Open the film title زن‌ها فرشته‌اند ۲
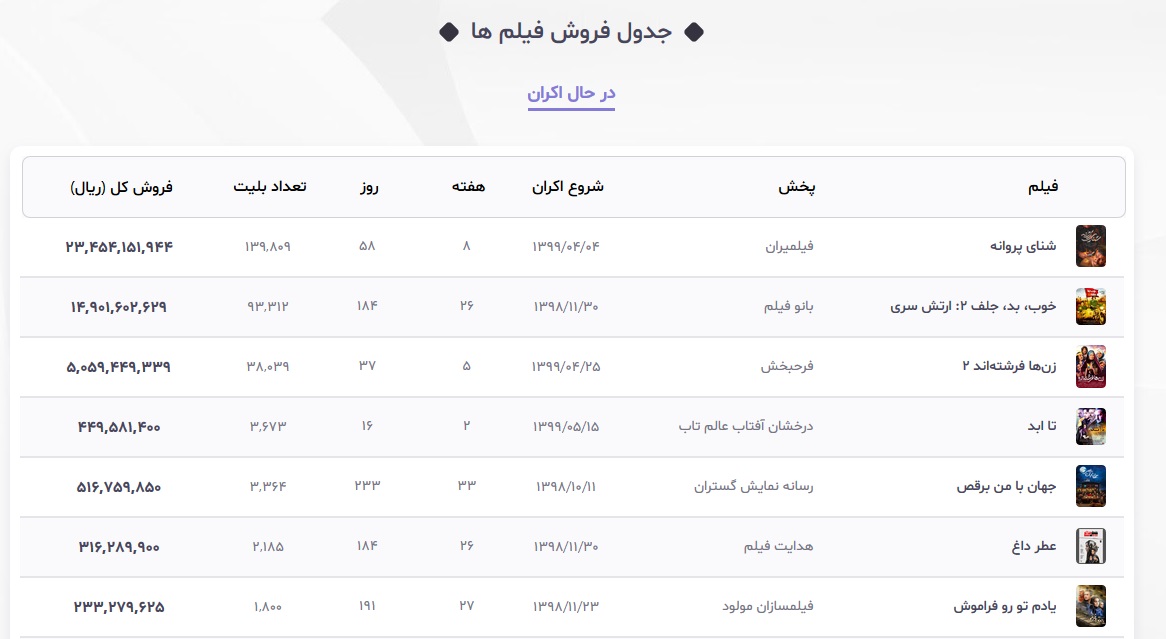The width and height of the screenshot is (1166, 639). pyautogui.click(x=1009, y=366)
